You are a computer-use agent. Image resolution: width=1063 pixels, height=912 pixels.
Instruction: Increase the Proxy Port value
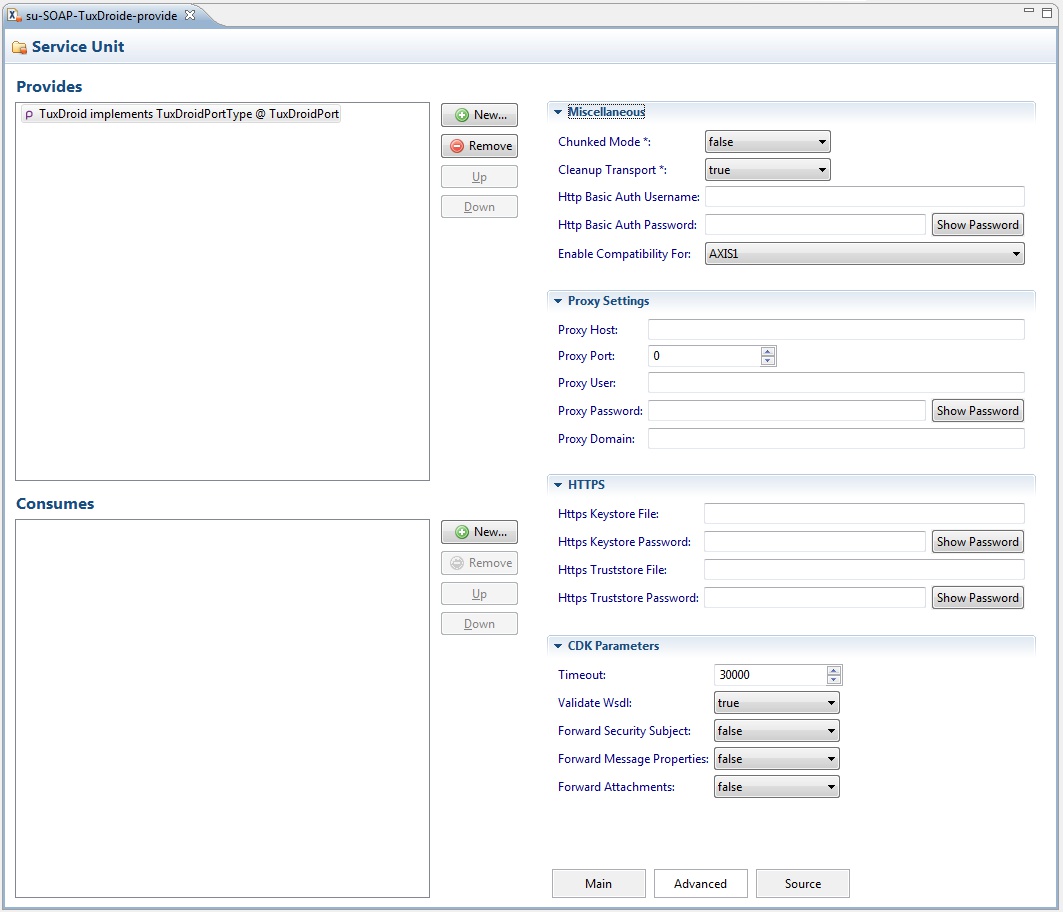[768, 351]
